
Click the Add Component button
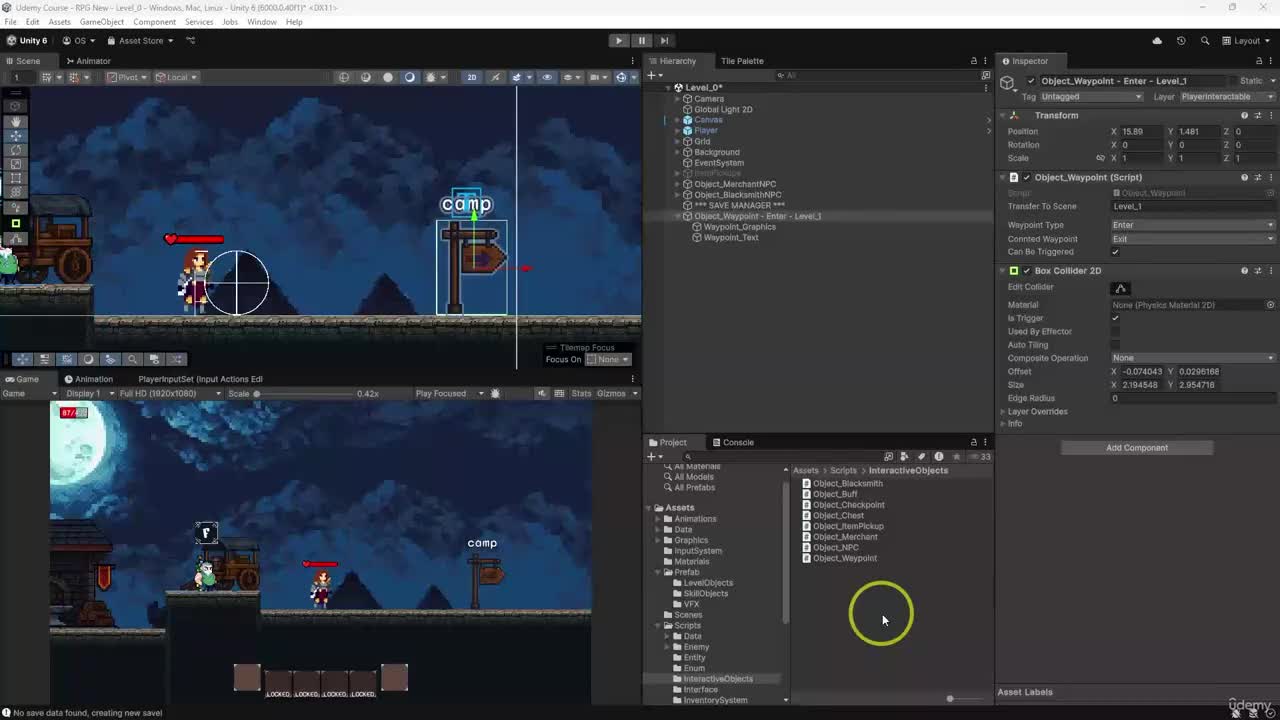point(1137,448)
